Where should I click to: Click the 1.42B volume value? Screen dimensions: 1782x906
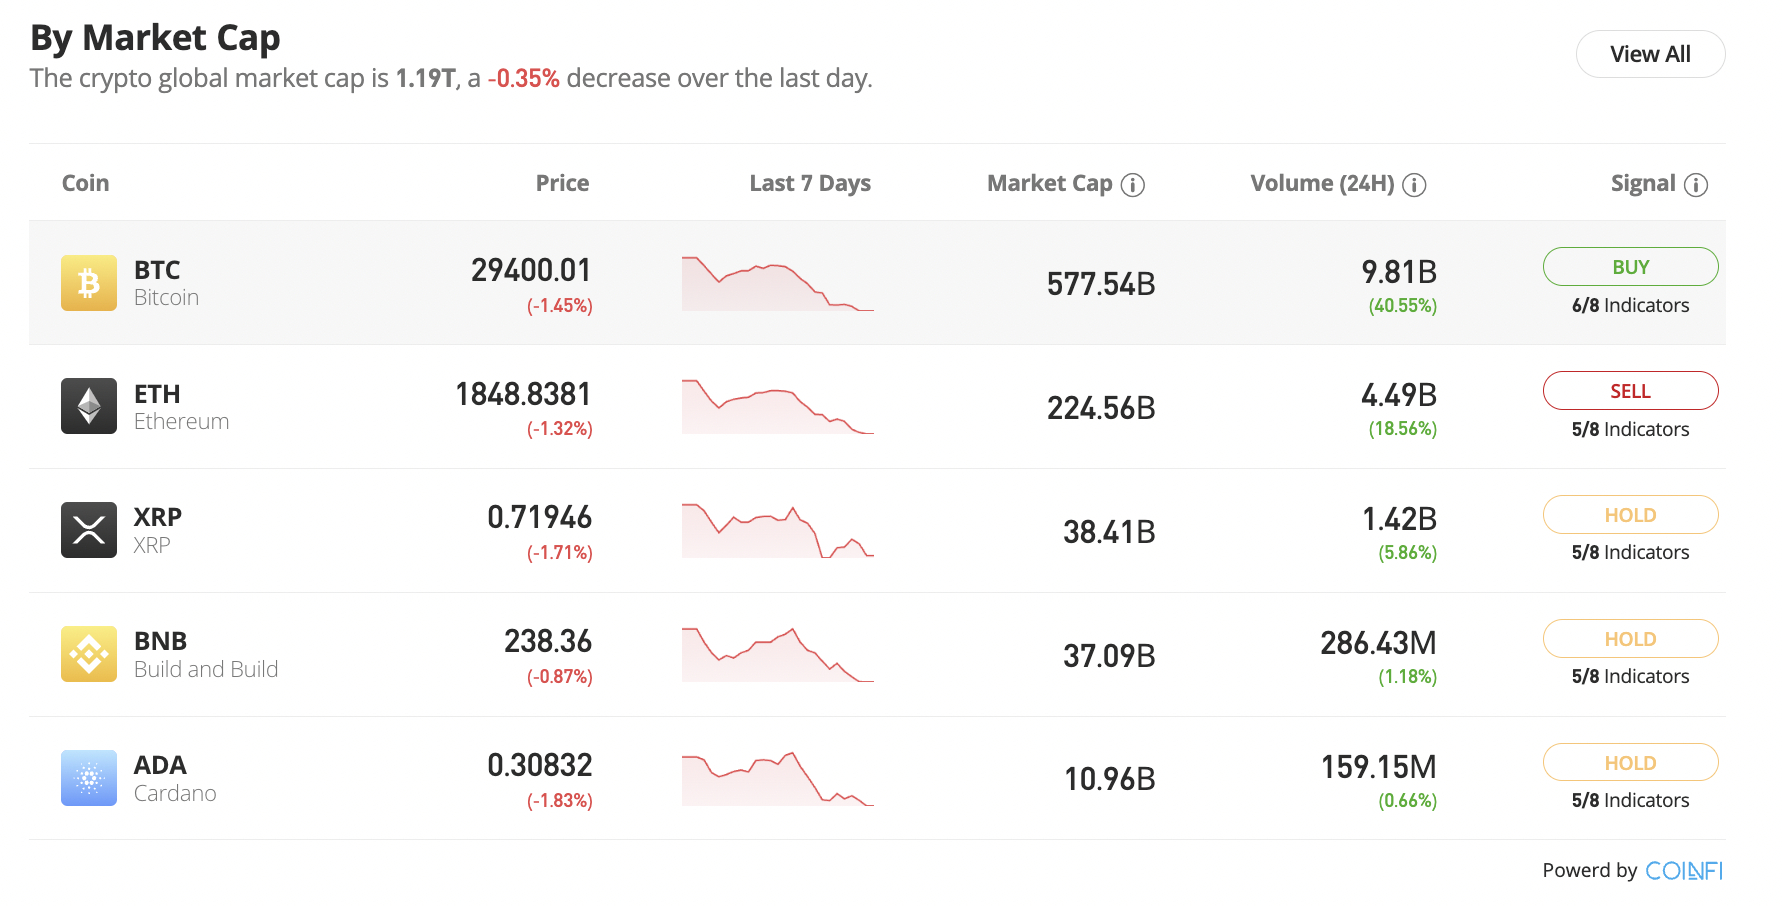[x=1399, y=519]
